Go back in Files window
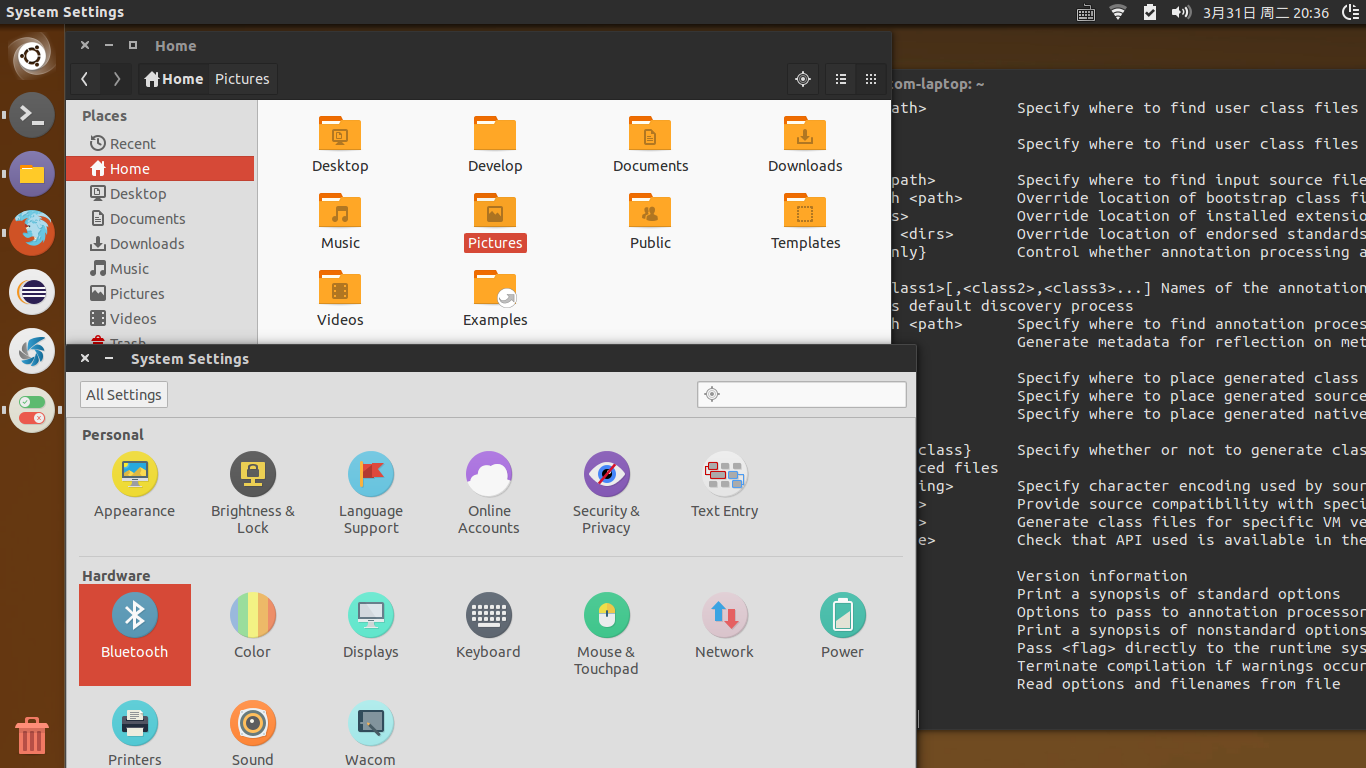 point(85,79)
